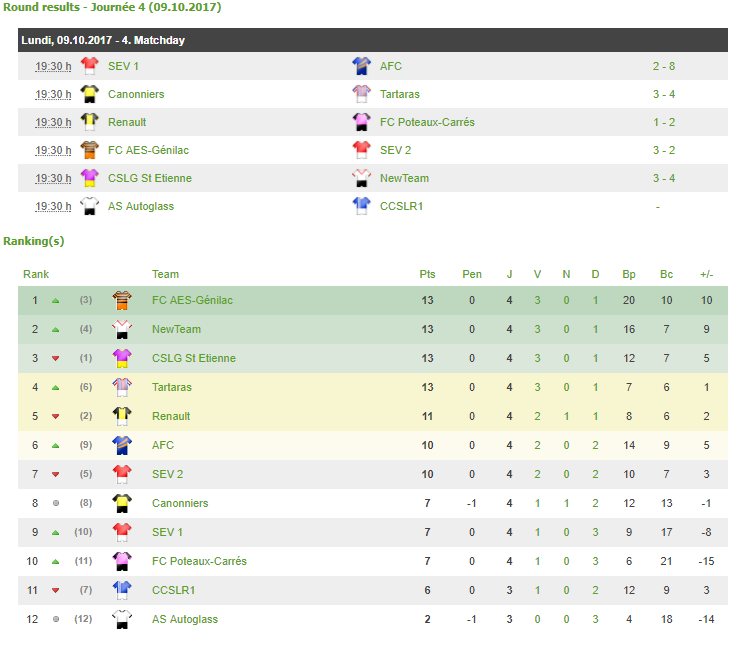The height and width of the screenshot is (652, 737).
Task: Click AS Autoglass white jersey in ranking
Action: pyautogui.click(x=122, y=620)
